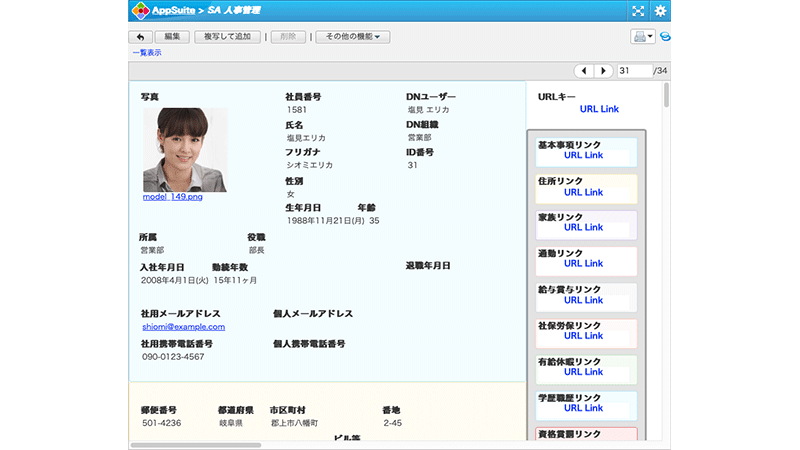The image size is (800, 450).
Task: Go to previous record arrow
Action: tap(584, 71)
